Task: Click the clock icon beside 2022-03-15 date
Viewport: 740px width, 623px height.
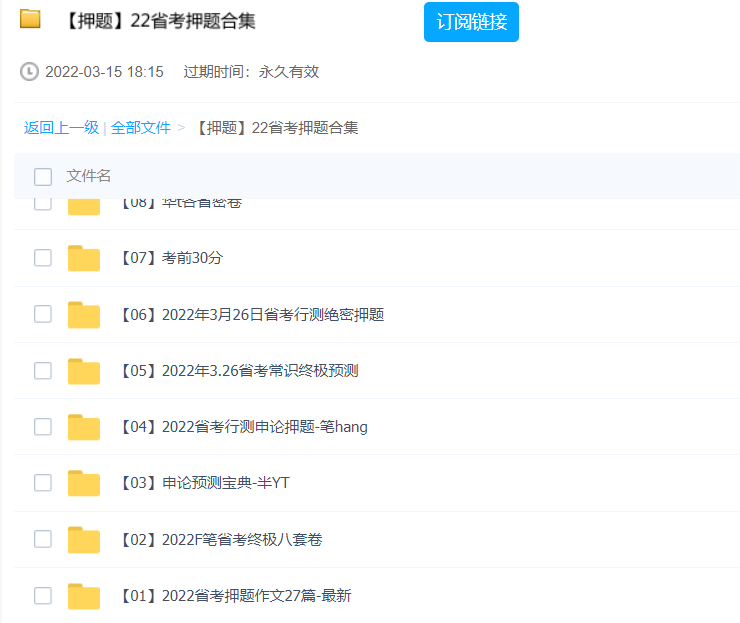Action: (29, 72)
